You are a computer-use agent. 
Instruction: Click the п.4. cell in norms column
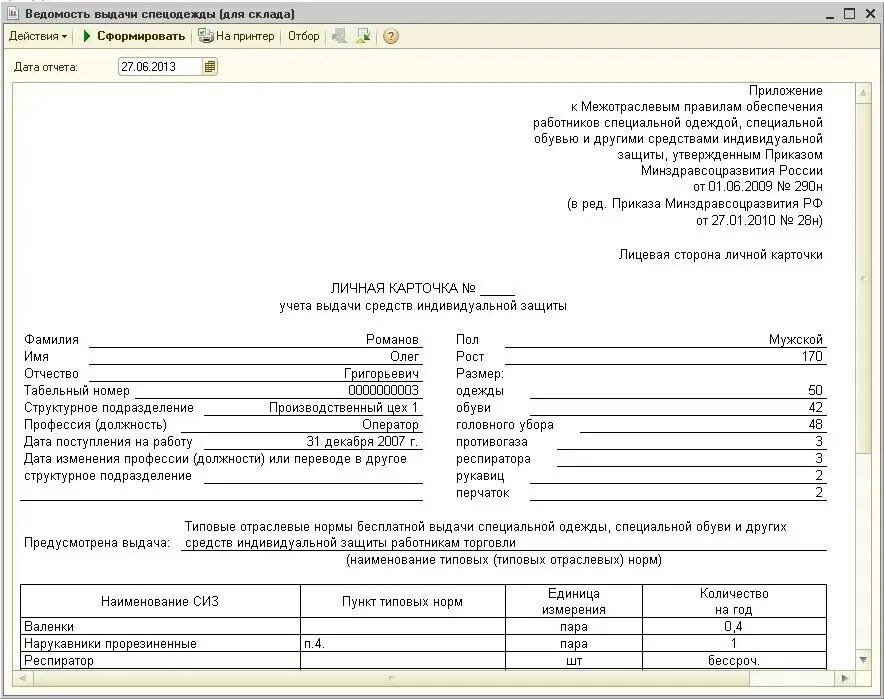tap(403, 643)
